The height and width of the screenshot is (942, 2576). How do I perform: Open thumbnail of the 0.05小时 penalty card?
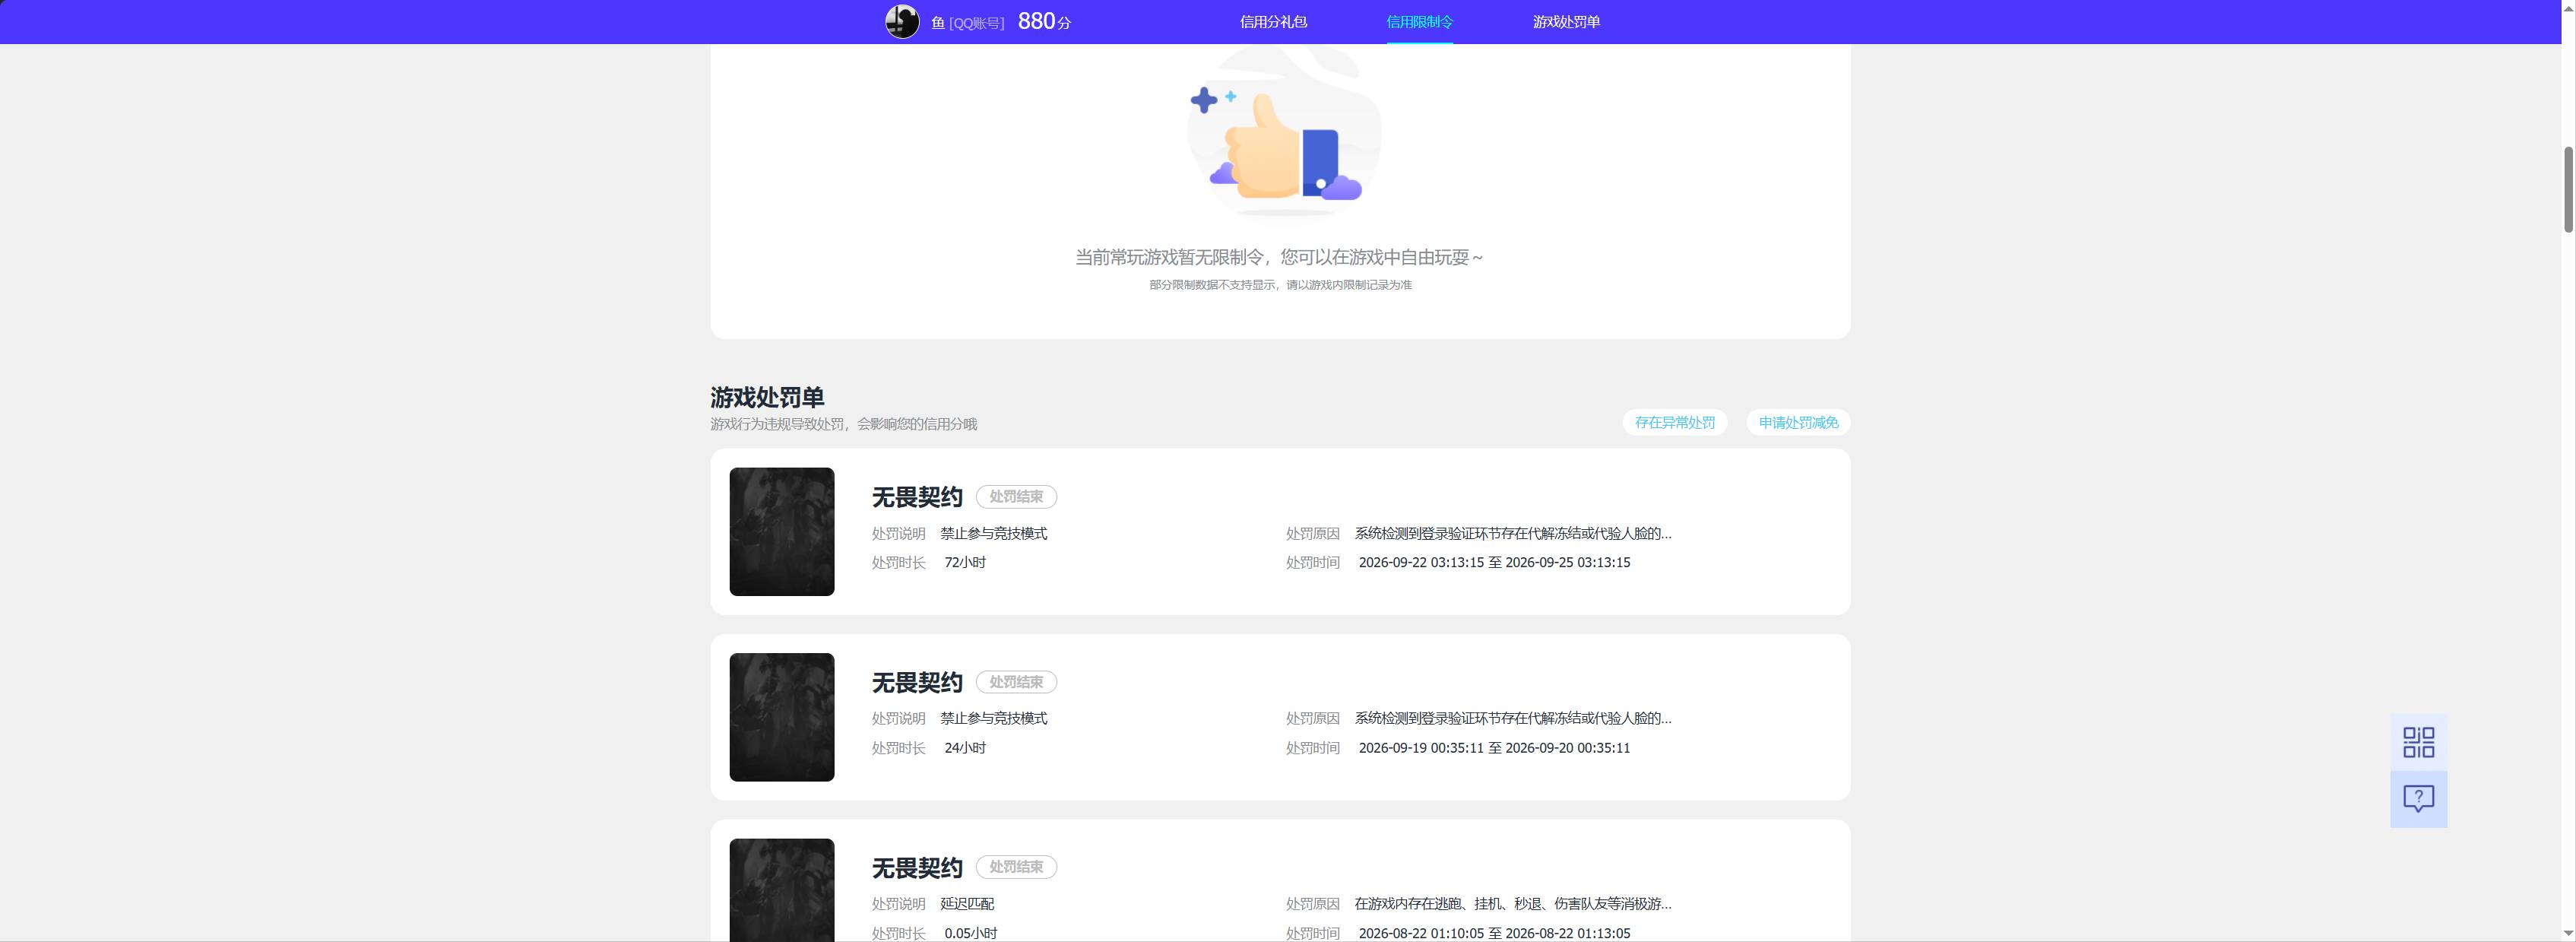[782, 890]
